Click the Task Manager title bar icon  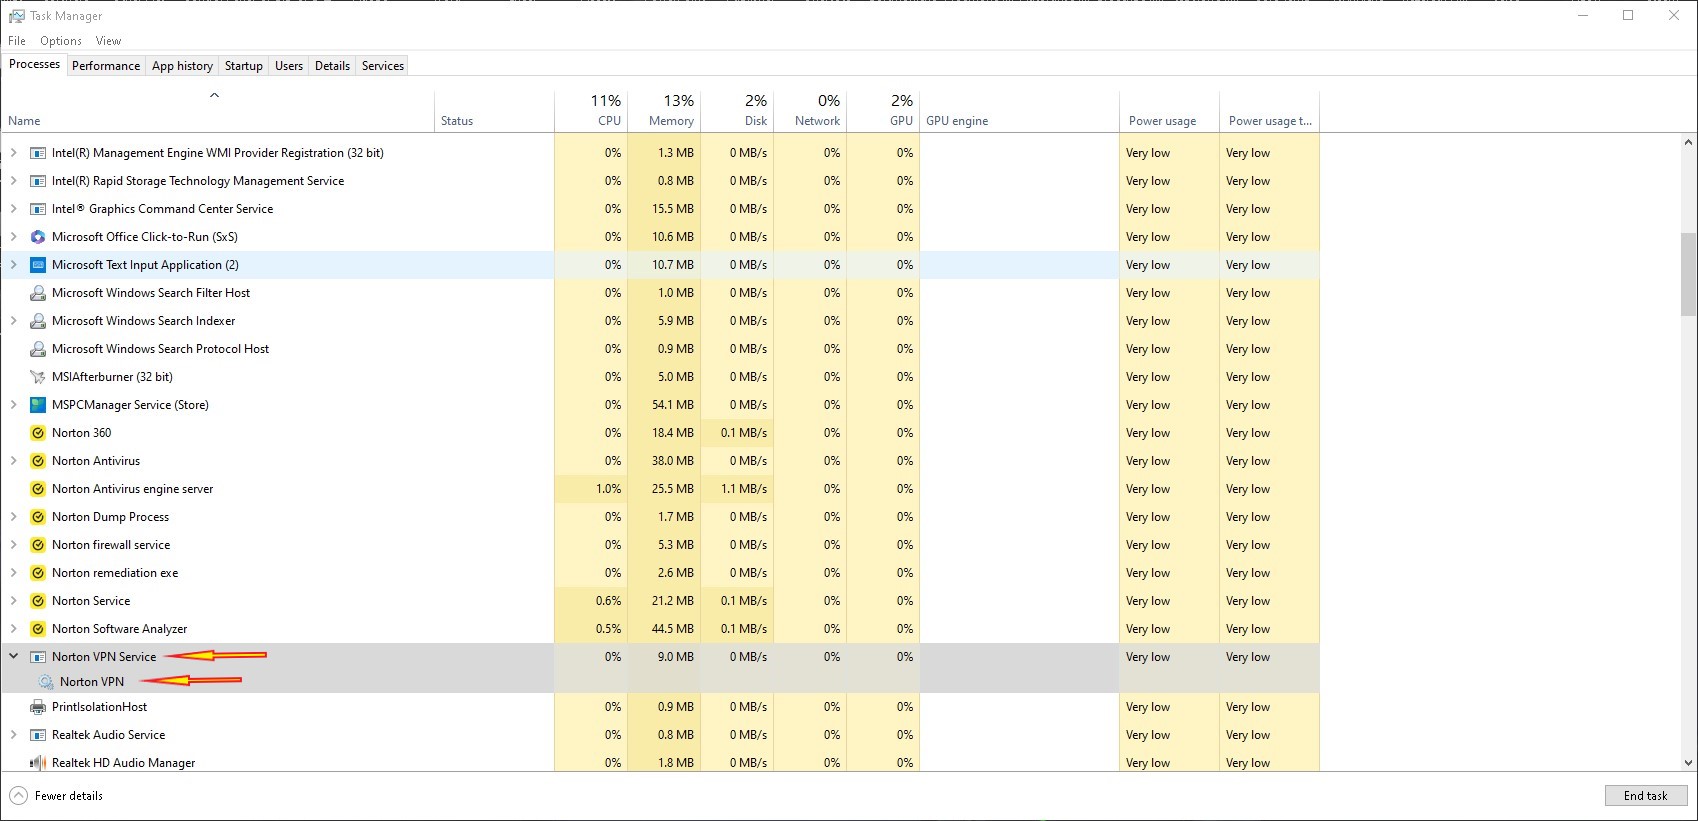pyautogui.click(x=16, y=16)
